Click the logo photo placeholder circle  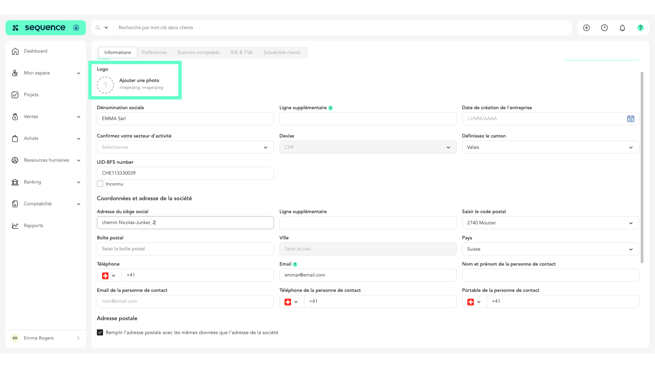(105, 85)
